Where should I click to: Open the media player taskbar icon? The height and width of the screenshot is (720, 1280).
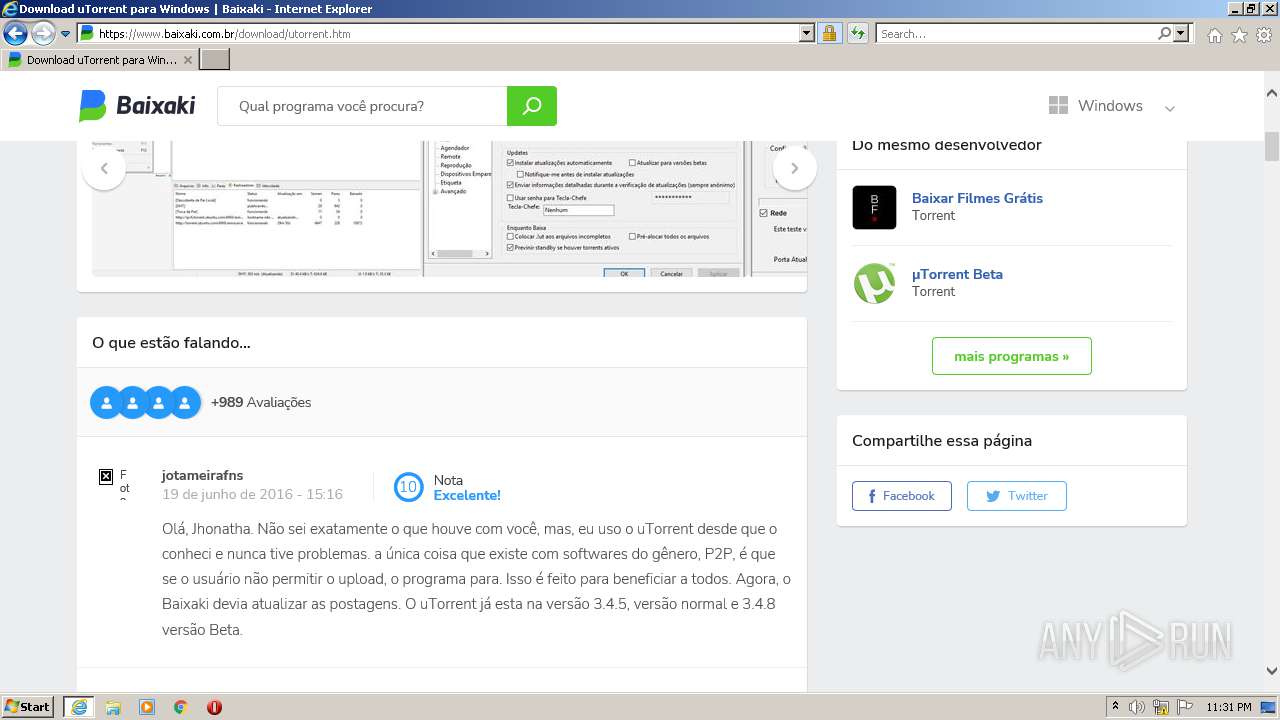147,707
